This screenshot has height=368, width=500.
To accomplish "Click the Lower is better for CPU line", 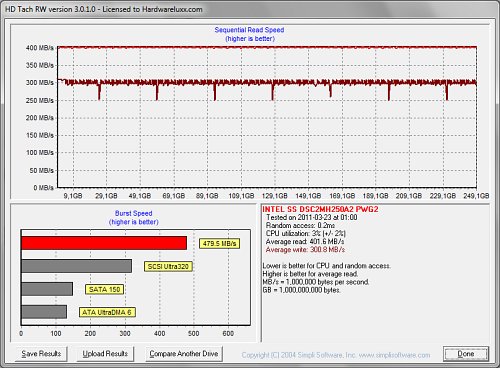I will [x=327, y=266].
